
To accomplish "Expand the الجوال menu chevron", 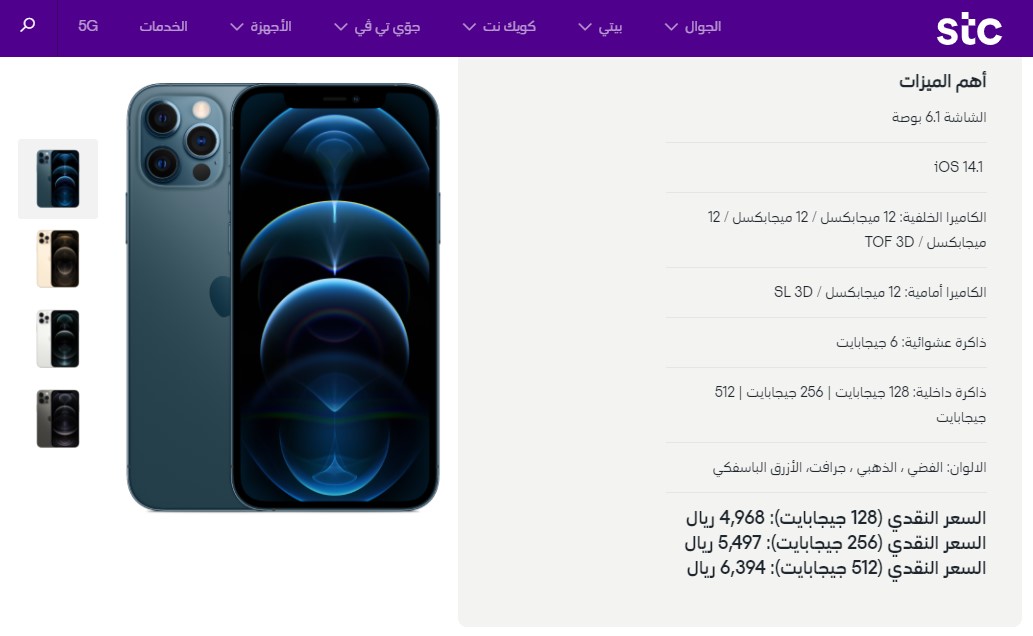I will tap(671, 27).
